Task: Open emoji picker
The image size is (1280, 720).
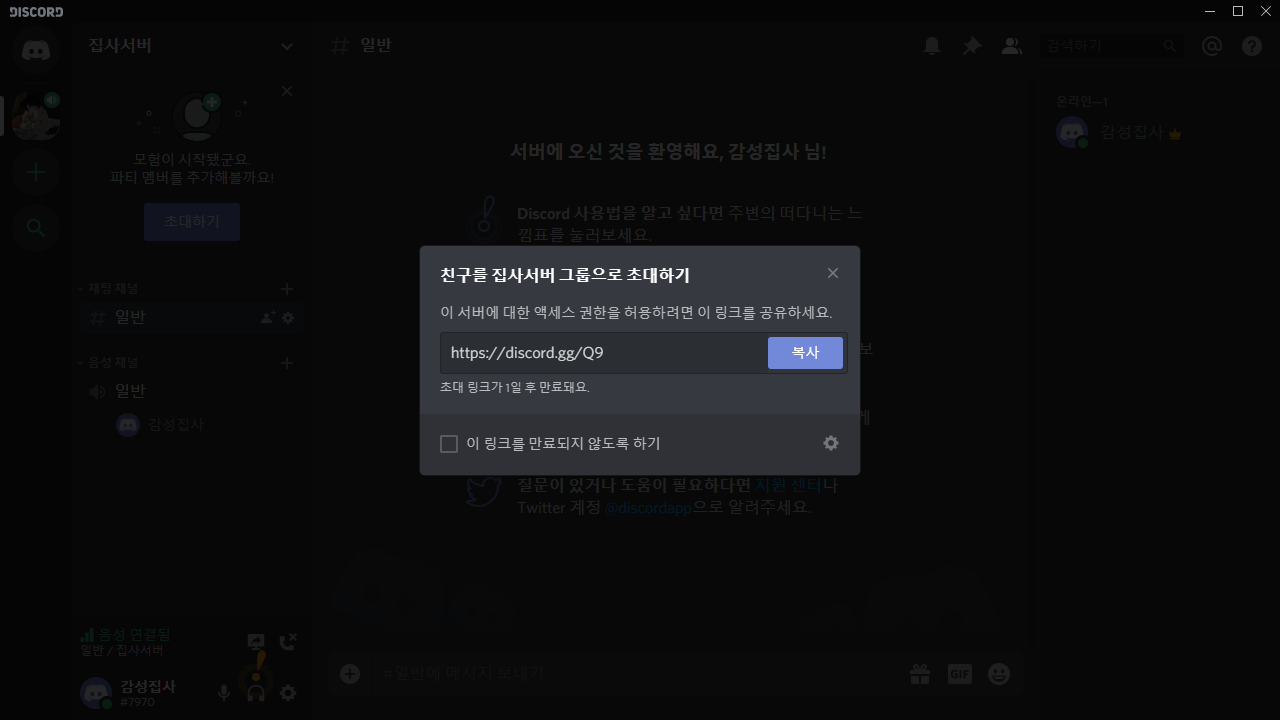Action: click(x=999, y=674)
